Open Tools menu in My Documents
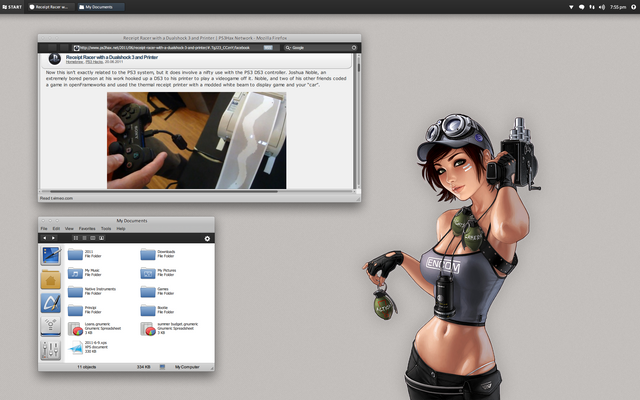640x400 pixels. tap(106, 229)
